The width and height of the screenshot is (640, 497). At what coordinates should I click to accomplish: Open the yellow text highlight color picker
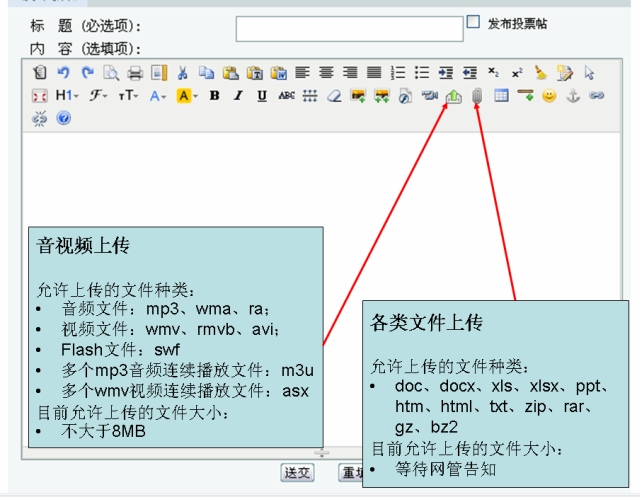186,96
